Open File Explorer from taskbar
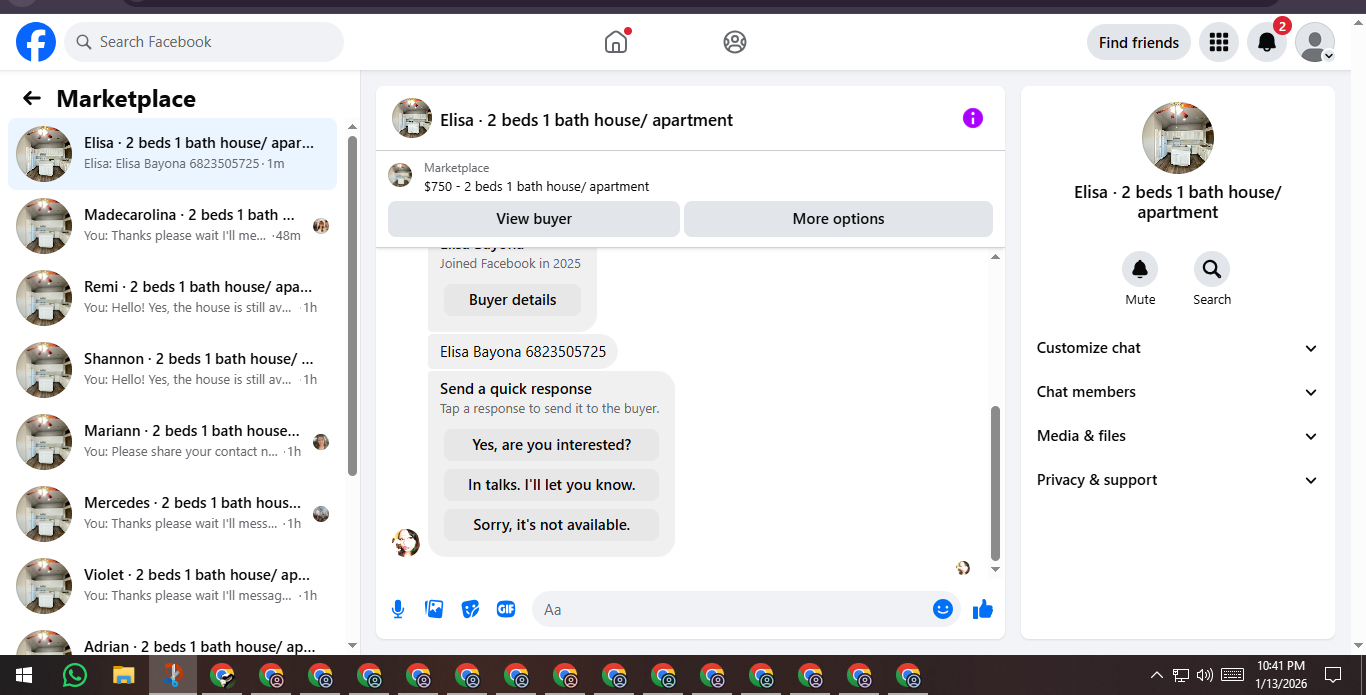Screen dimensions: 1366x695 click(123, 675)
